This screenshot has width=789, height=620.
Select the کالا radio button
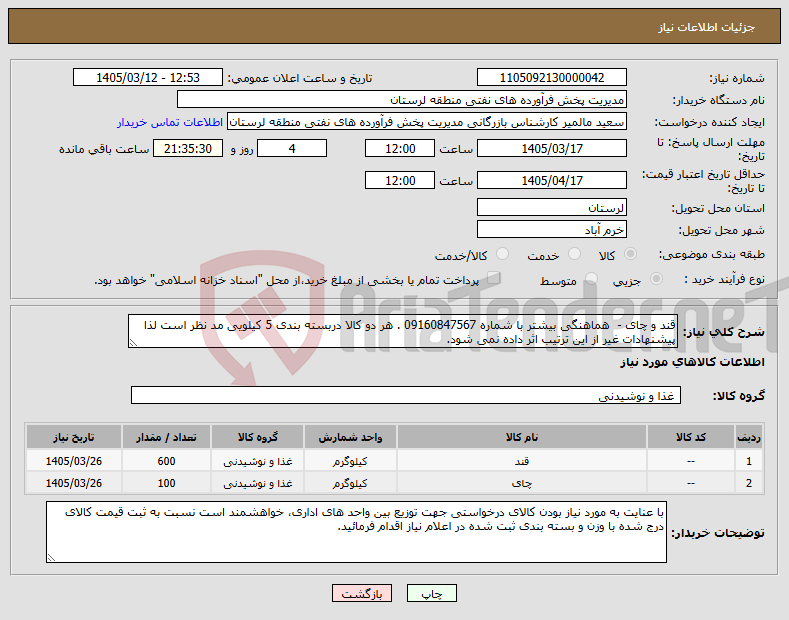tap(630, 254)
